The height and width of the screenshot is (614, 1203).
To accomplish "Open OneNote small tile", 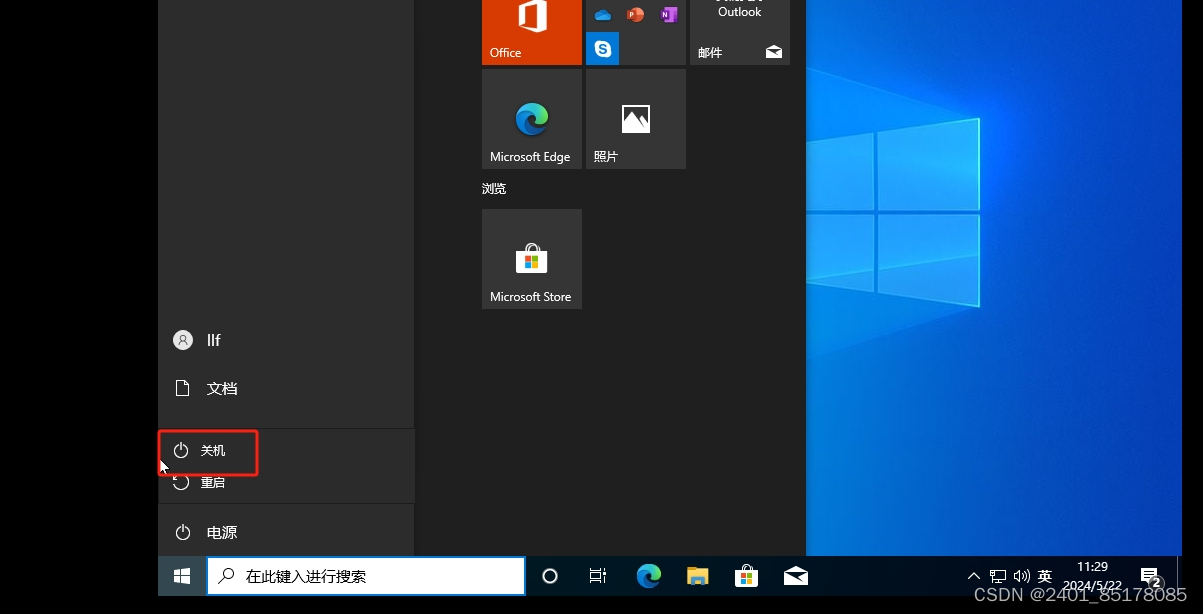I will click(x=668, y=14).
